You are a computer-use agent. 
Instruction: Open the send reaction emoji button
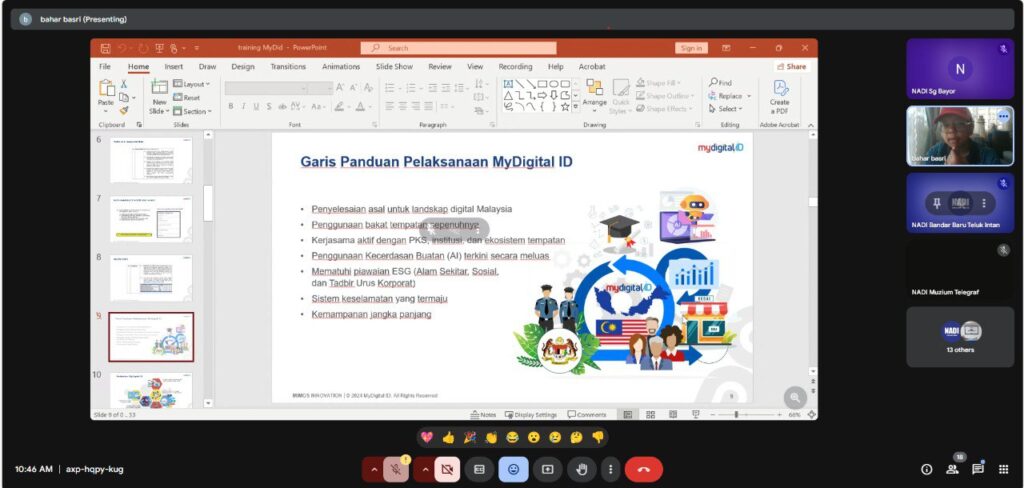513,468
